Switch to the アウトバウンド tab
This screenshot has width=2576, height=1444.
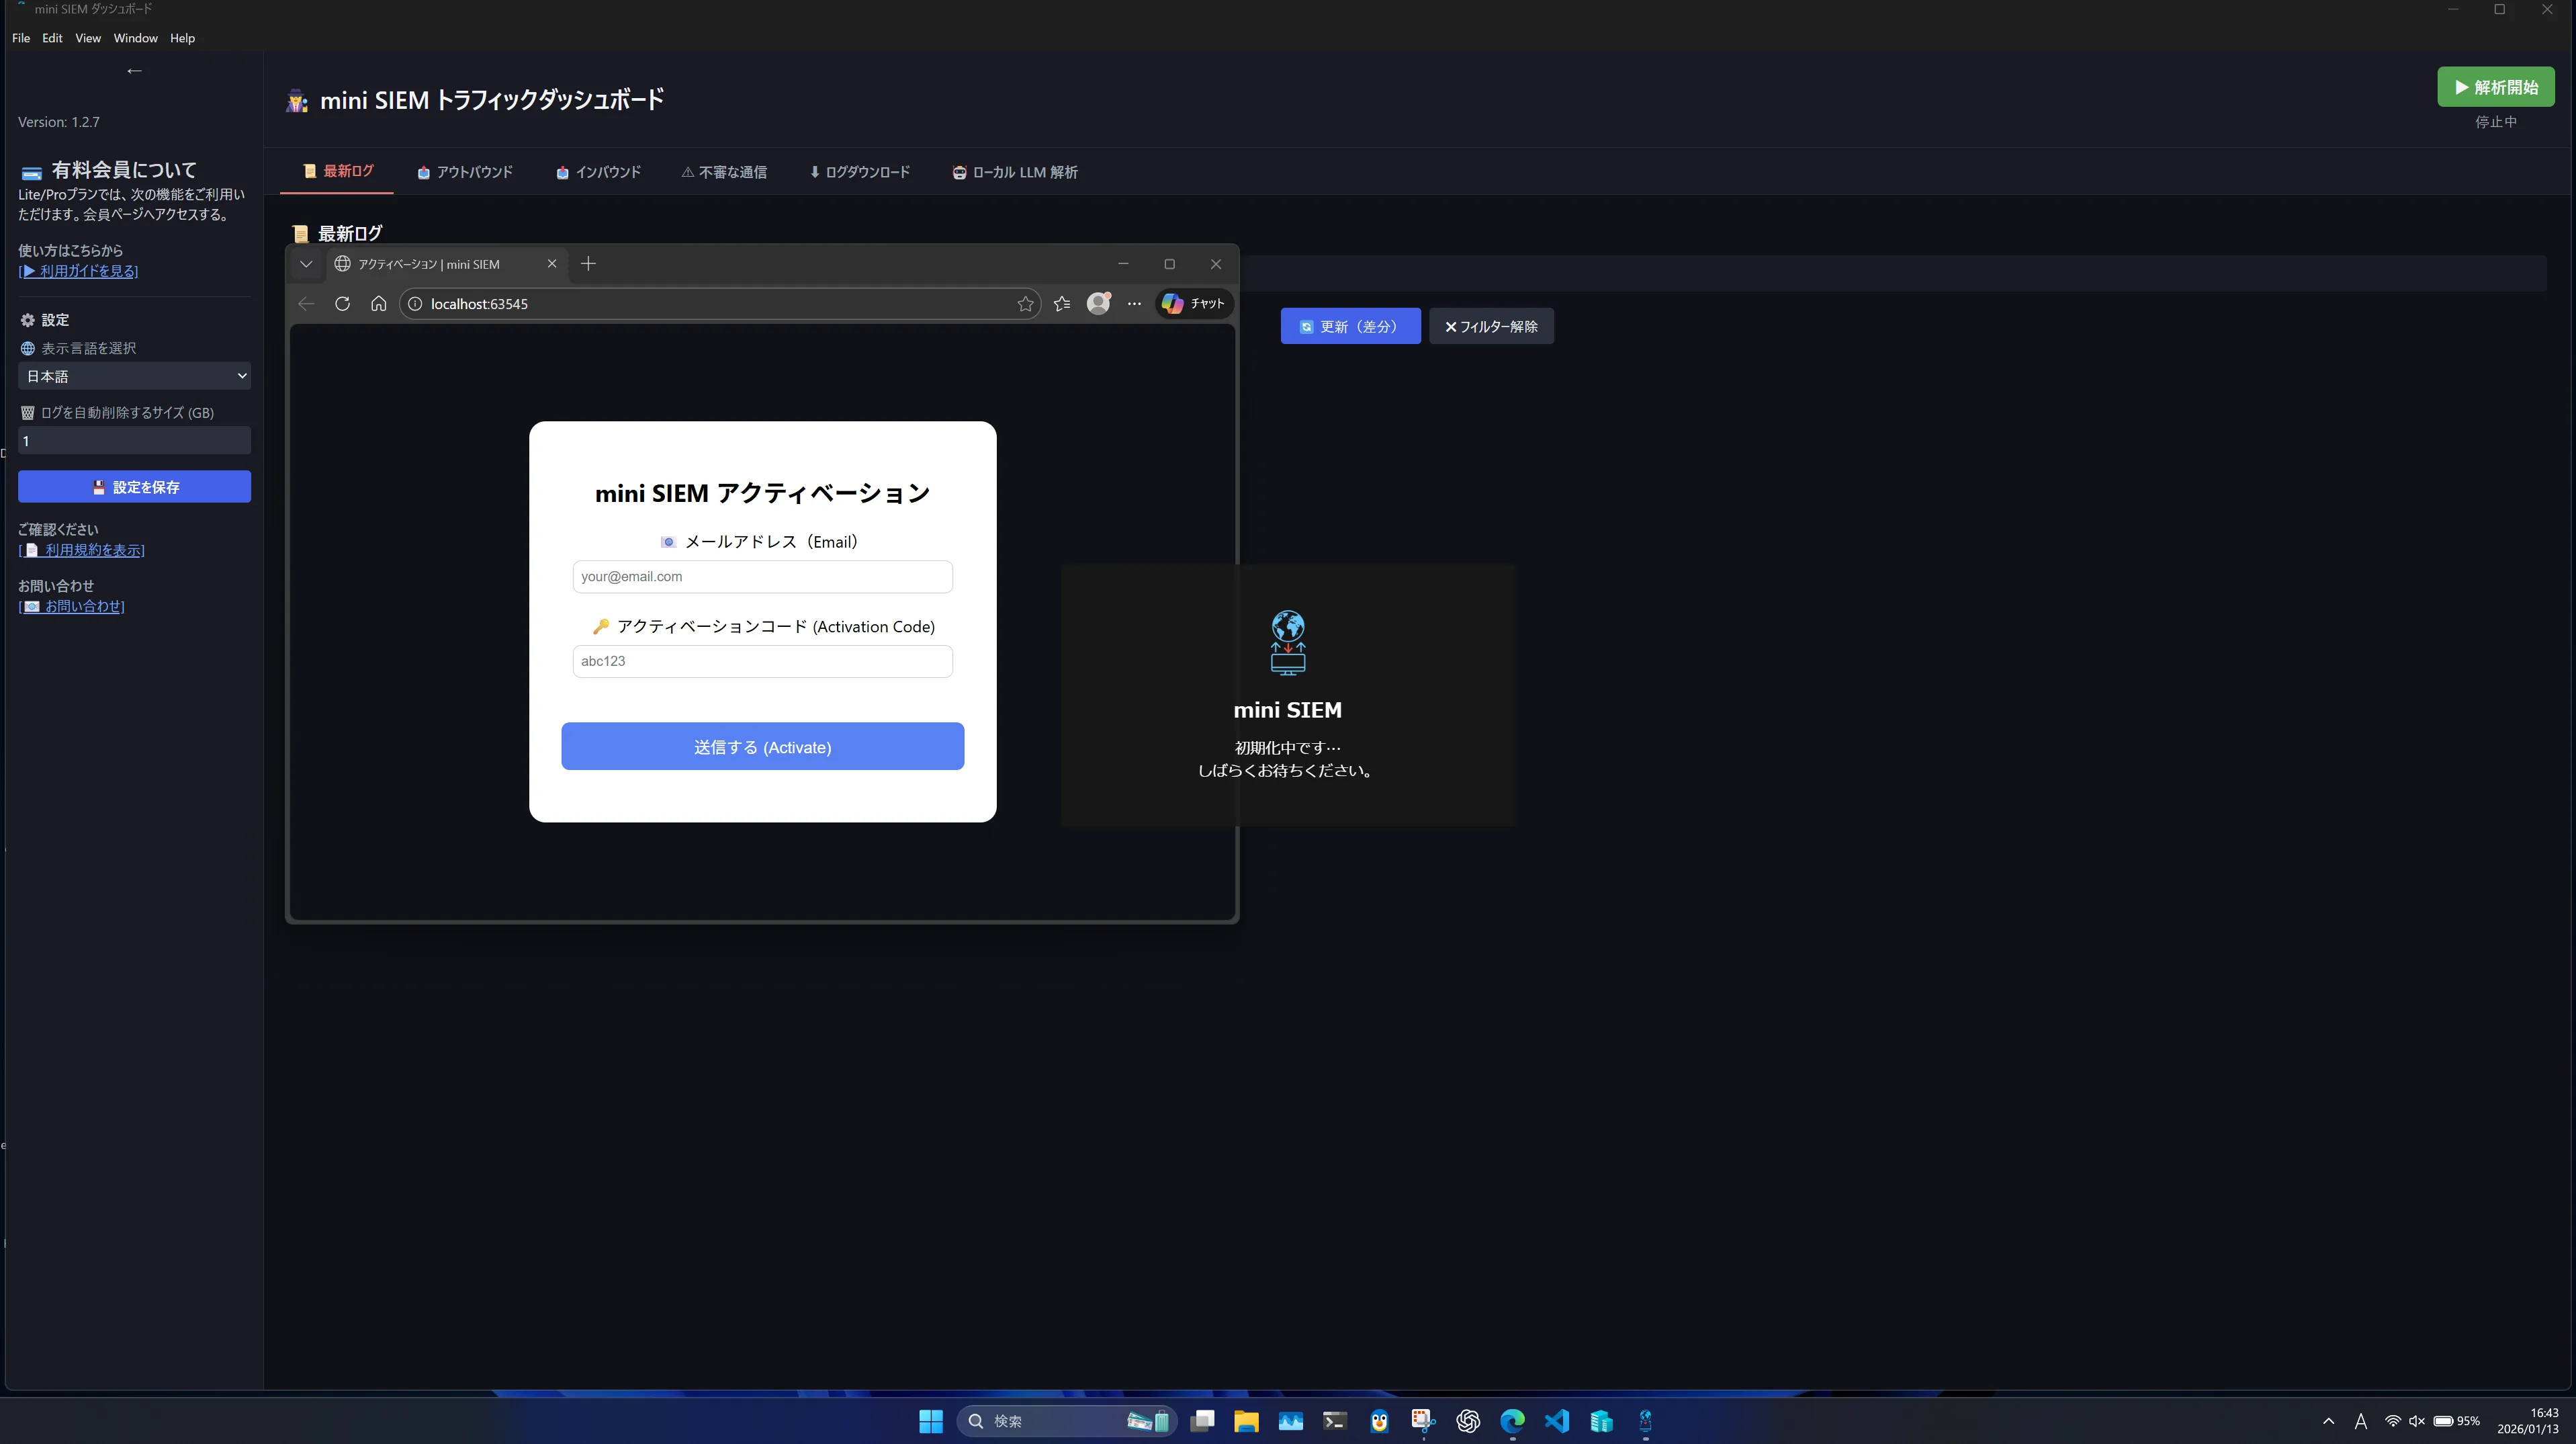[x=465, y=172]
